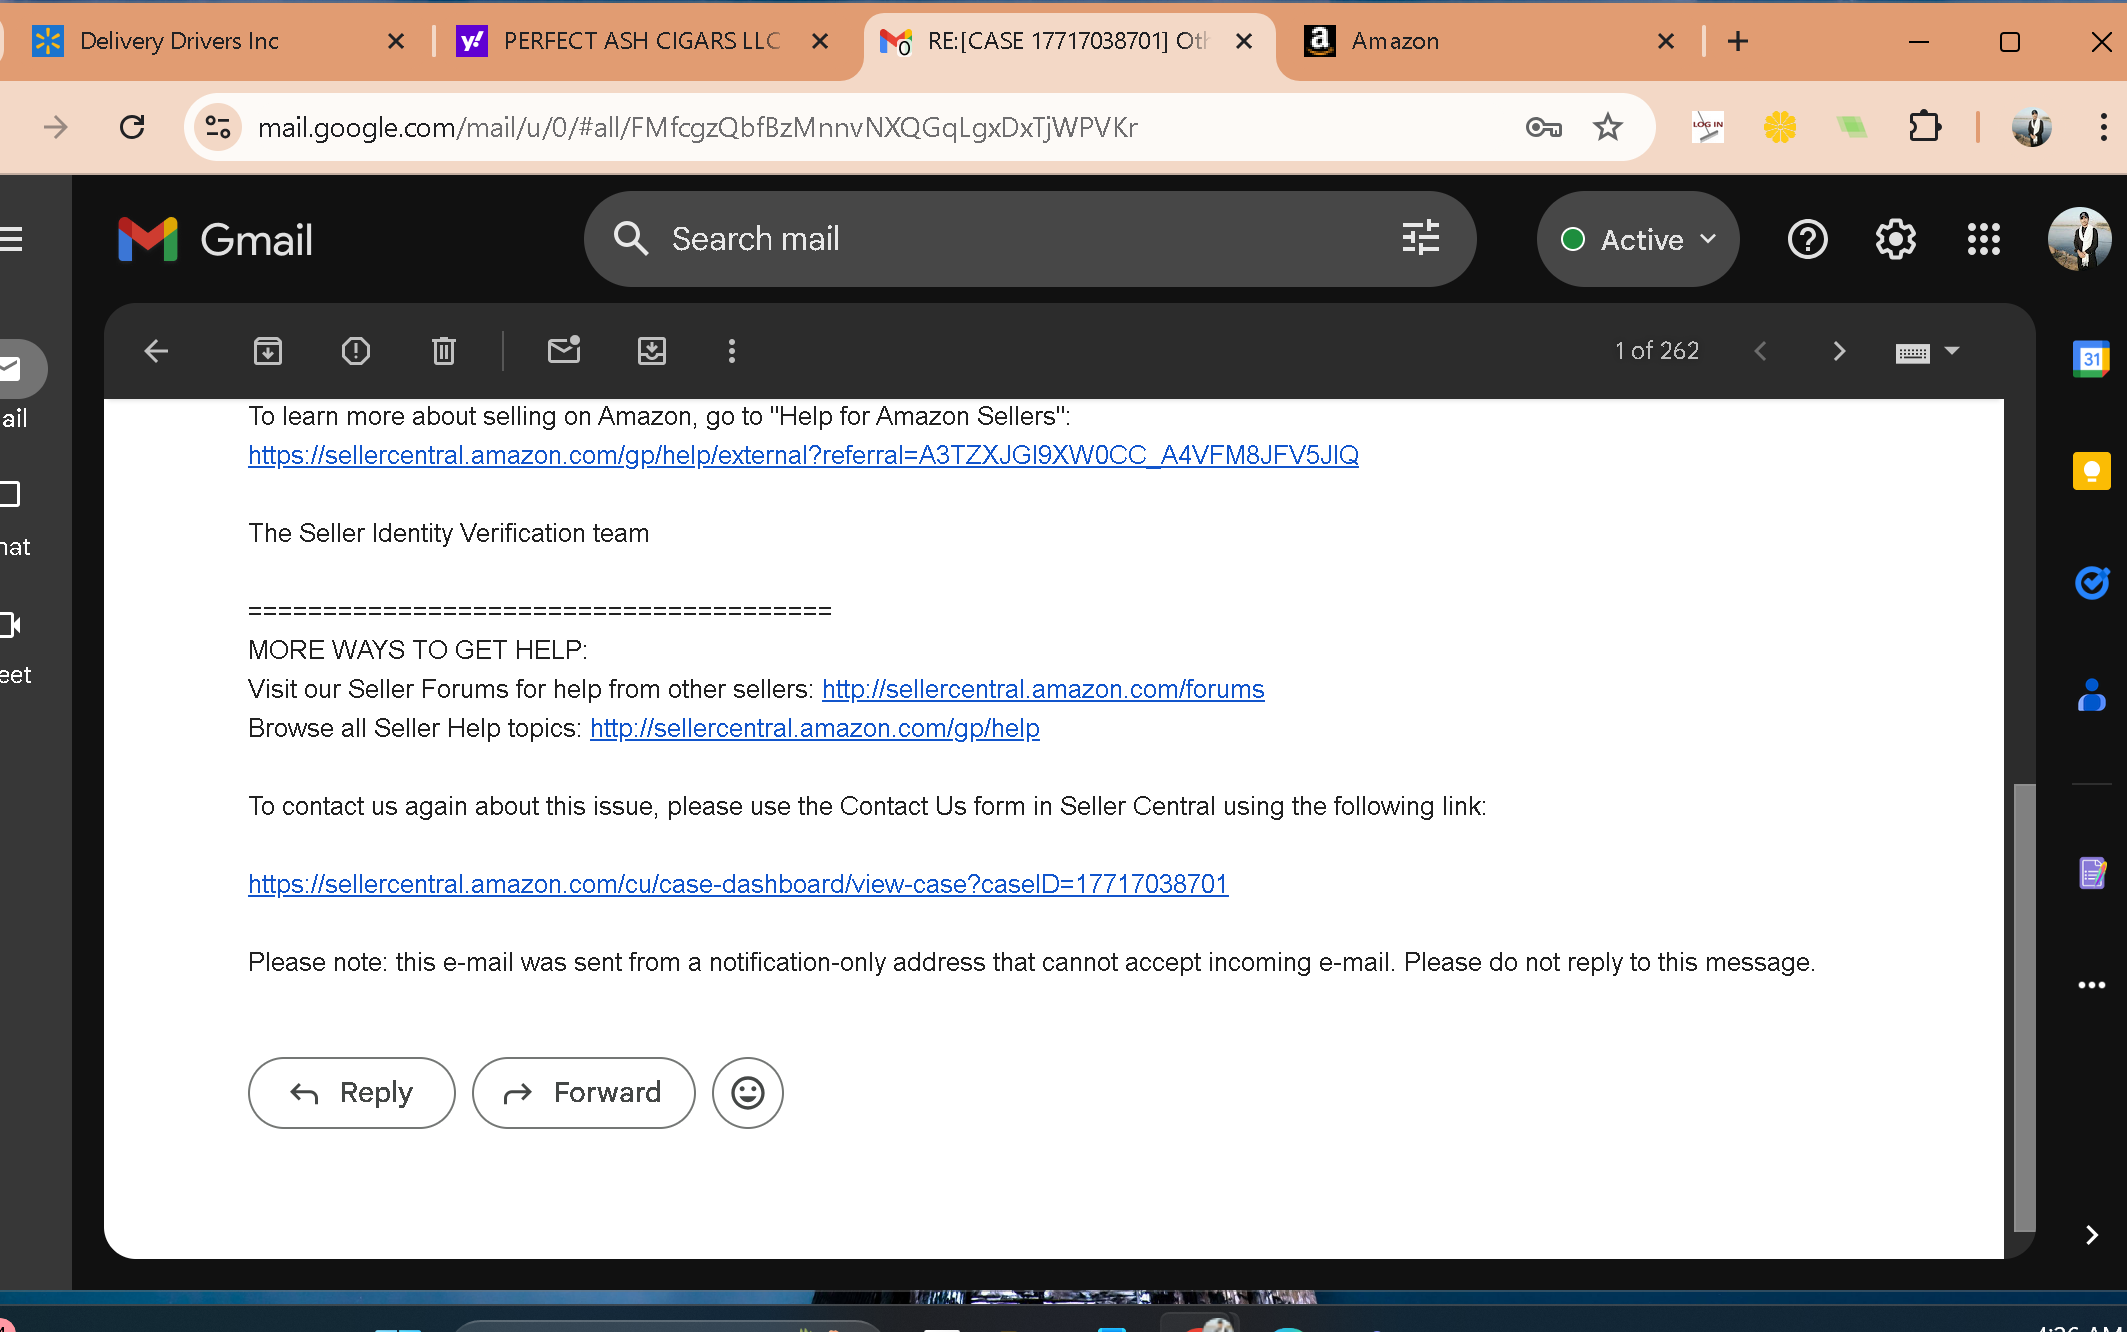Go back to inbox with back arrow
The image size is (2127, 1332).
(156, 351)
